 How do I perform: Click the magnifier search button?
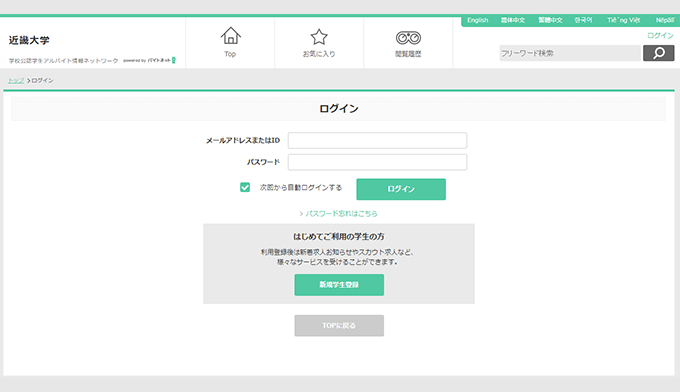click(x=658, y=53)
